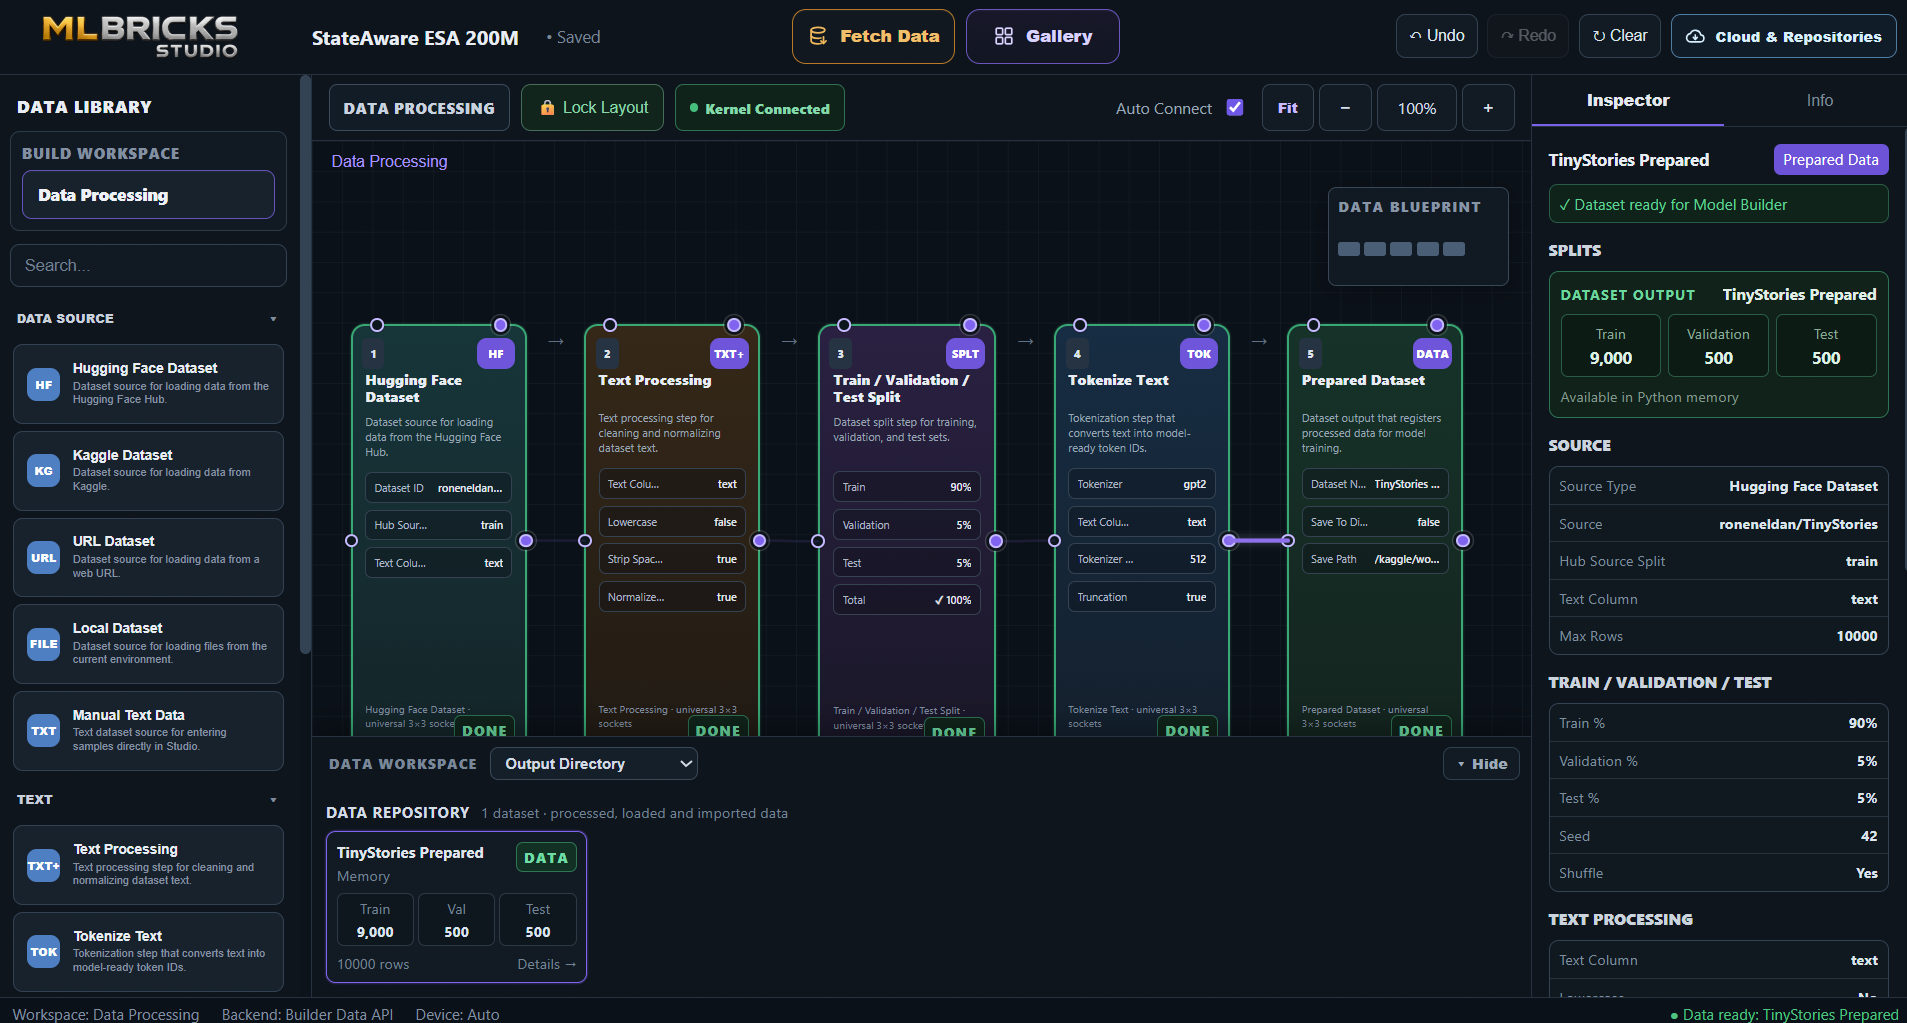Click the HF icon of Hugging Face Dataset library item
This screenshot has height=1023, width=1907.
pyautogui.click(x=43, y=384)
